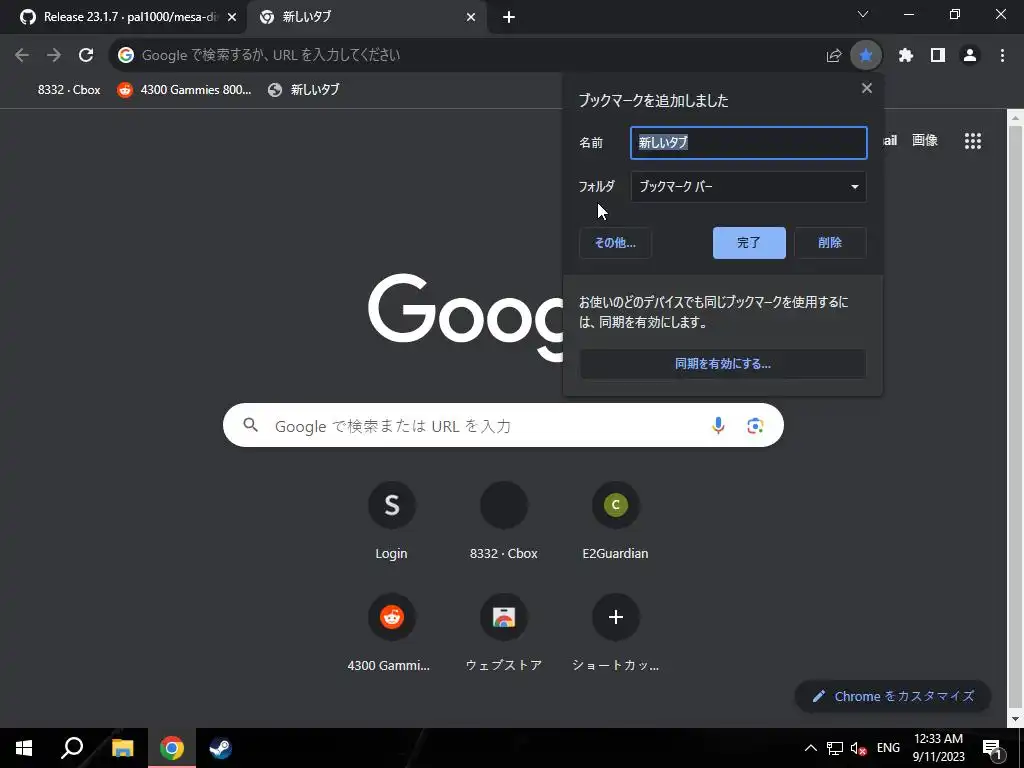Add shortcut with plus tile
Viewport: 1024px width, 768px height.
(615, 633)
